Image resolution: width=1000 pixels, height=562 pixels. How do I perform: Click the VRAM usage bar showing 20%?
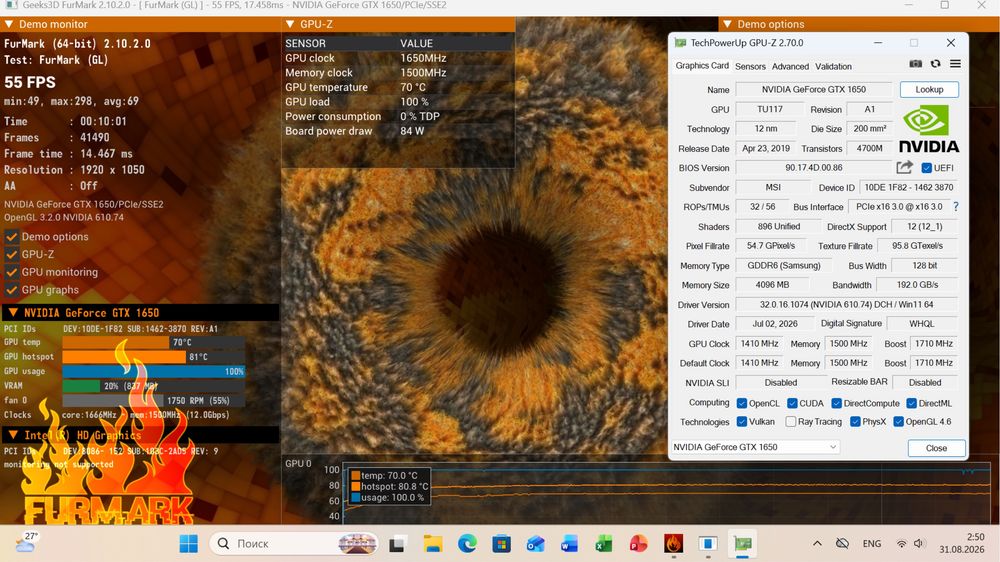pyautogui.click(x=153, y=386)
